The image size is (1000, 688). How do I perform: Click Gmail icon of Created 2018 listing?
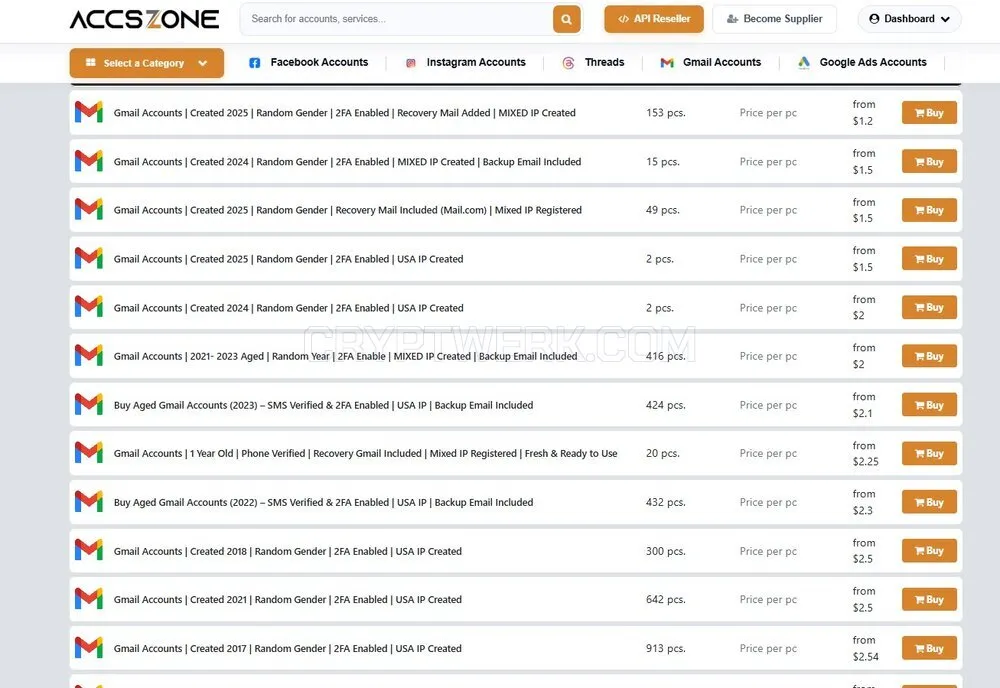(89, 550)
